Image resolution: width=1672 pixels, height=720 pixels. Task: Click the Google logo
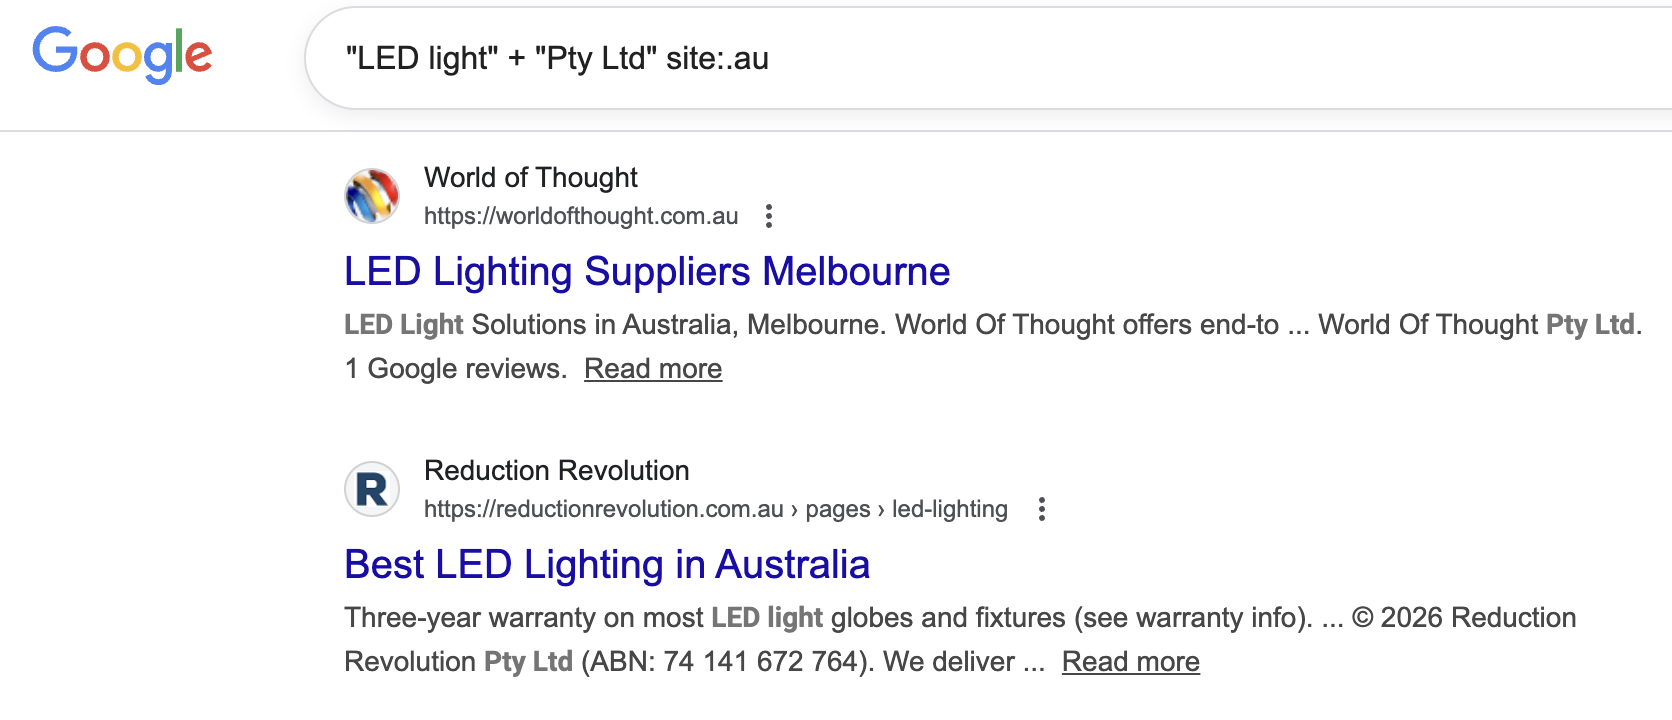pos(122,54)
